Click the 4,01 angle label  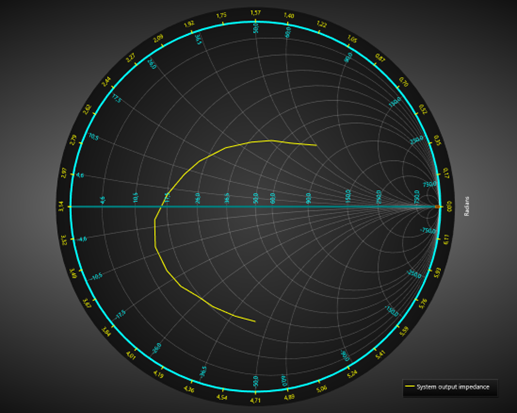(x=131, y=355)
